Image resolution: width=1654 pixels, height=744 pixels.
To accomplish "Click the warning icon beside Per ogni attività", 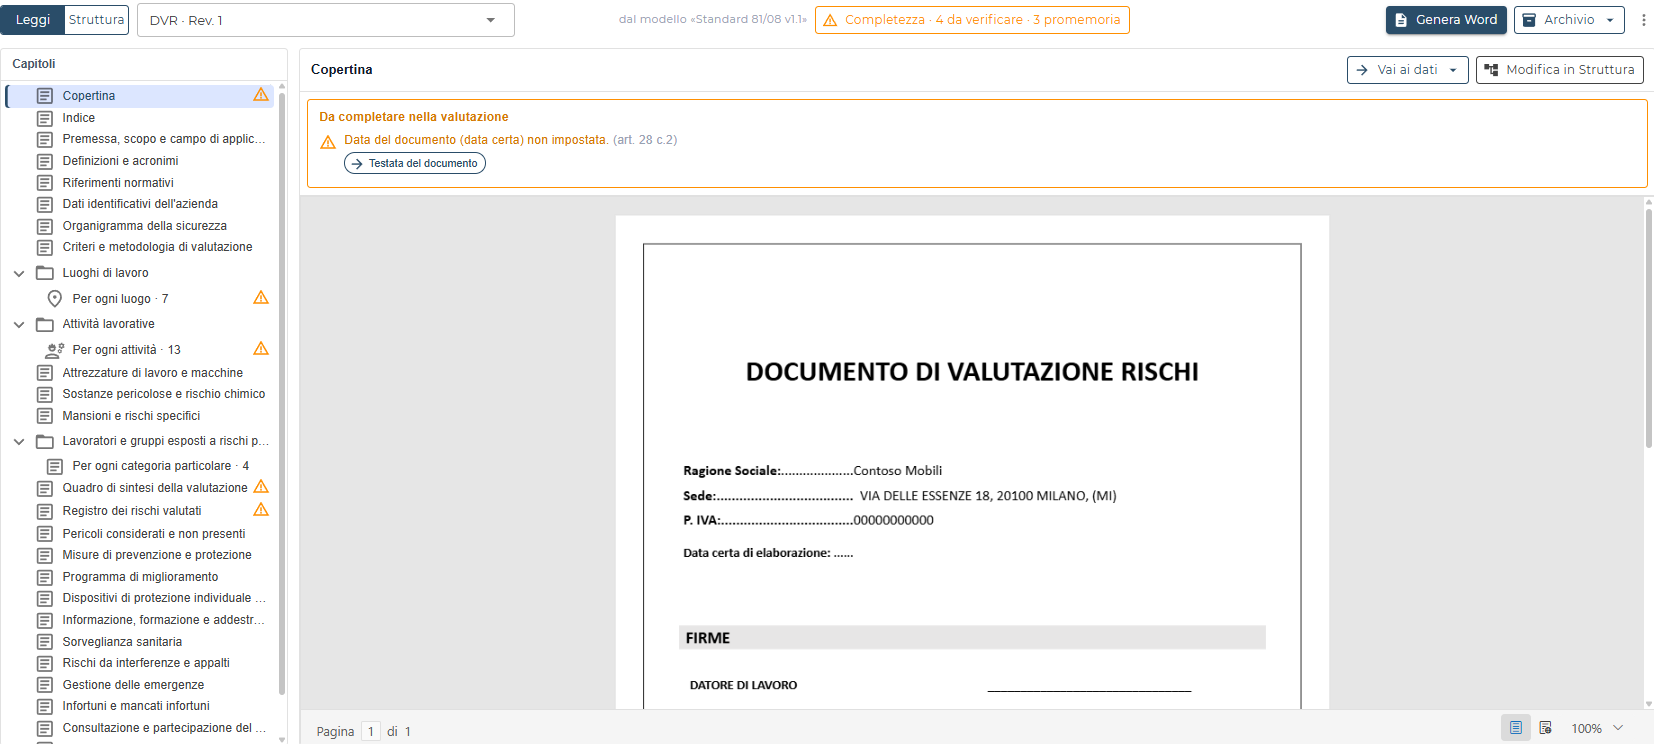I will click(261, 349).
